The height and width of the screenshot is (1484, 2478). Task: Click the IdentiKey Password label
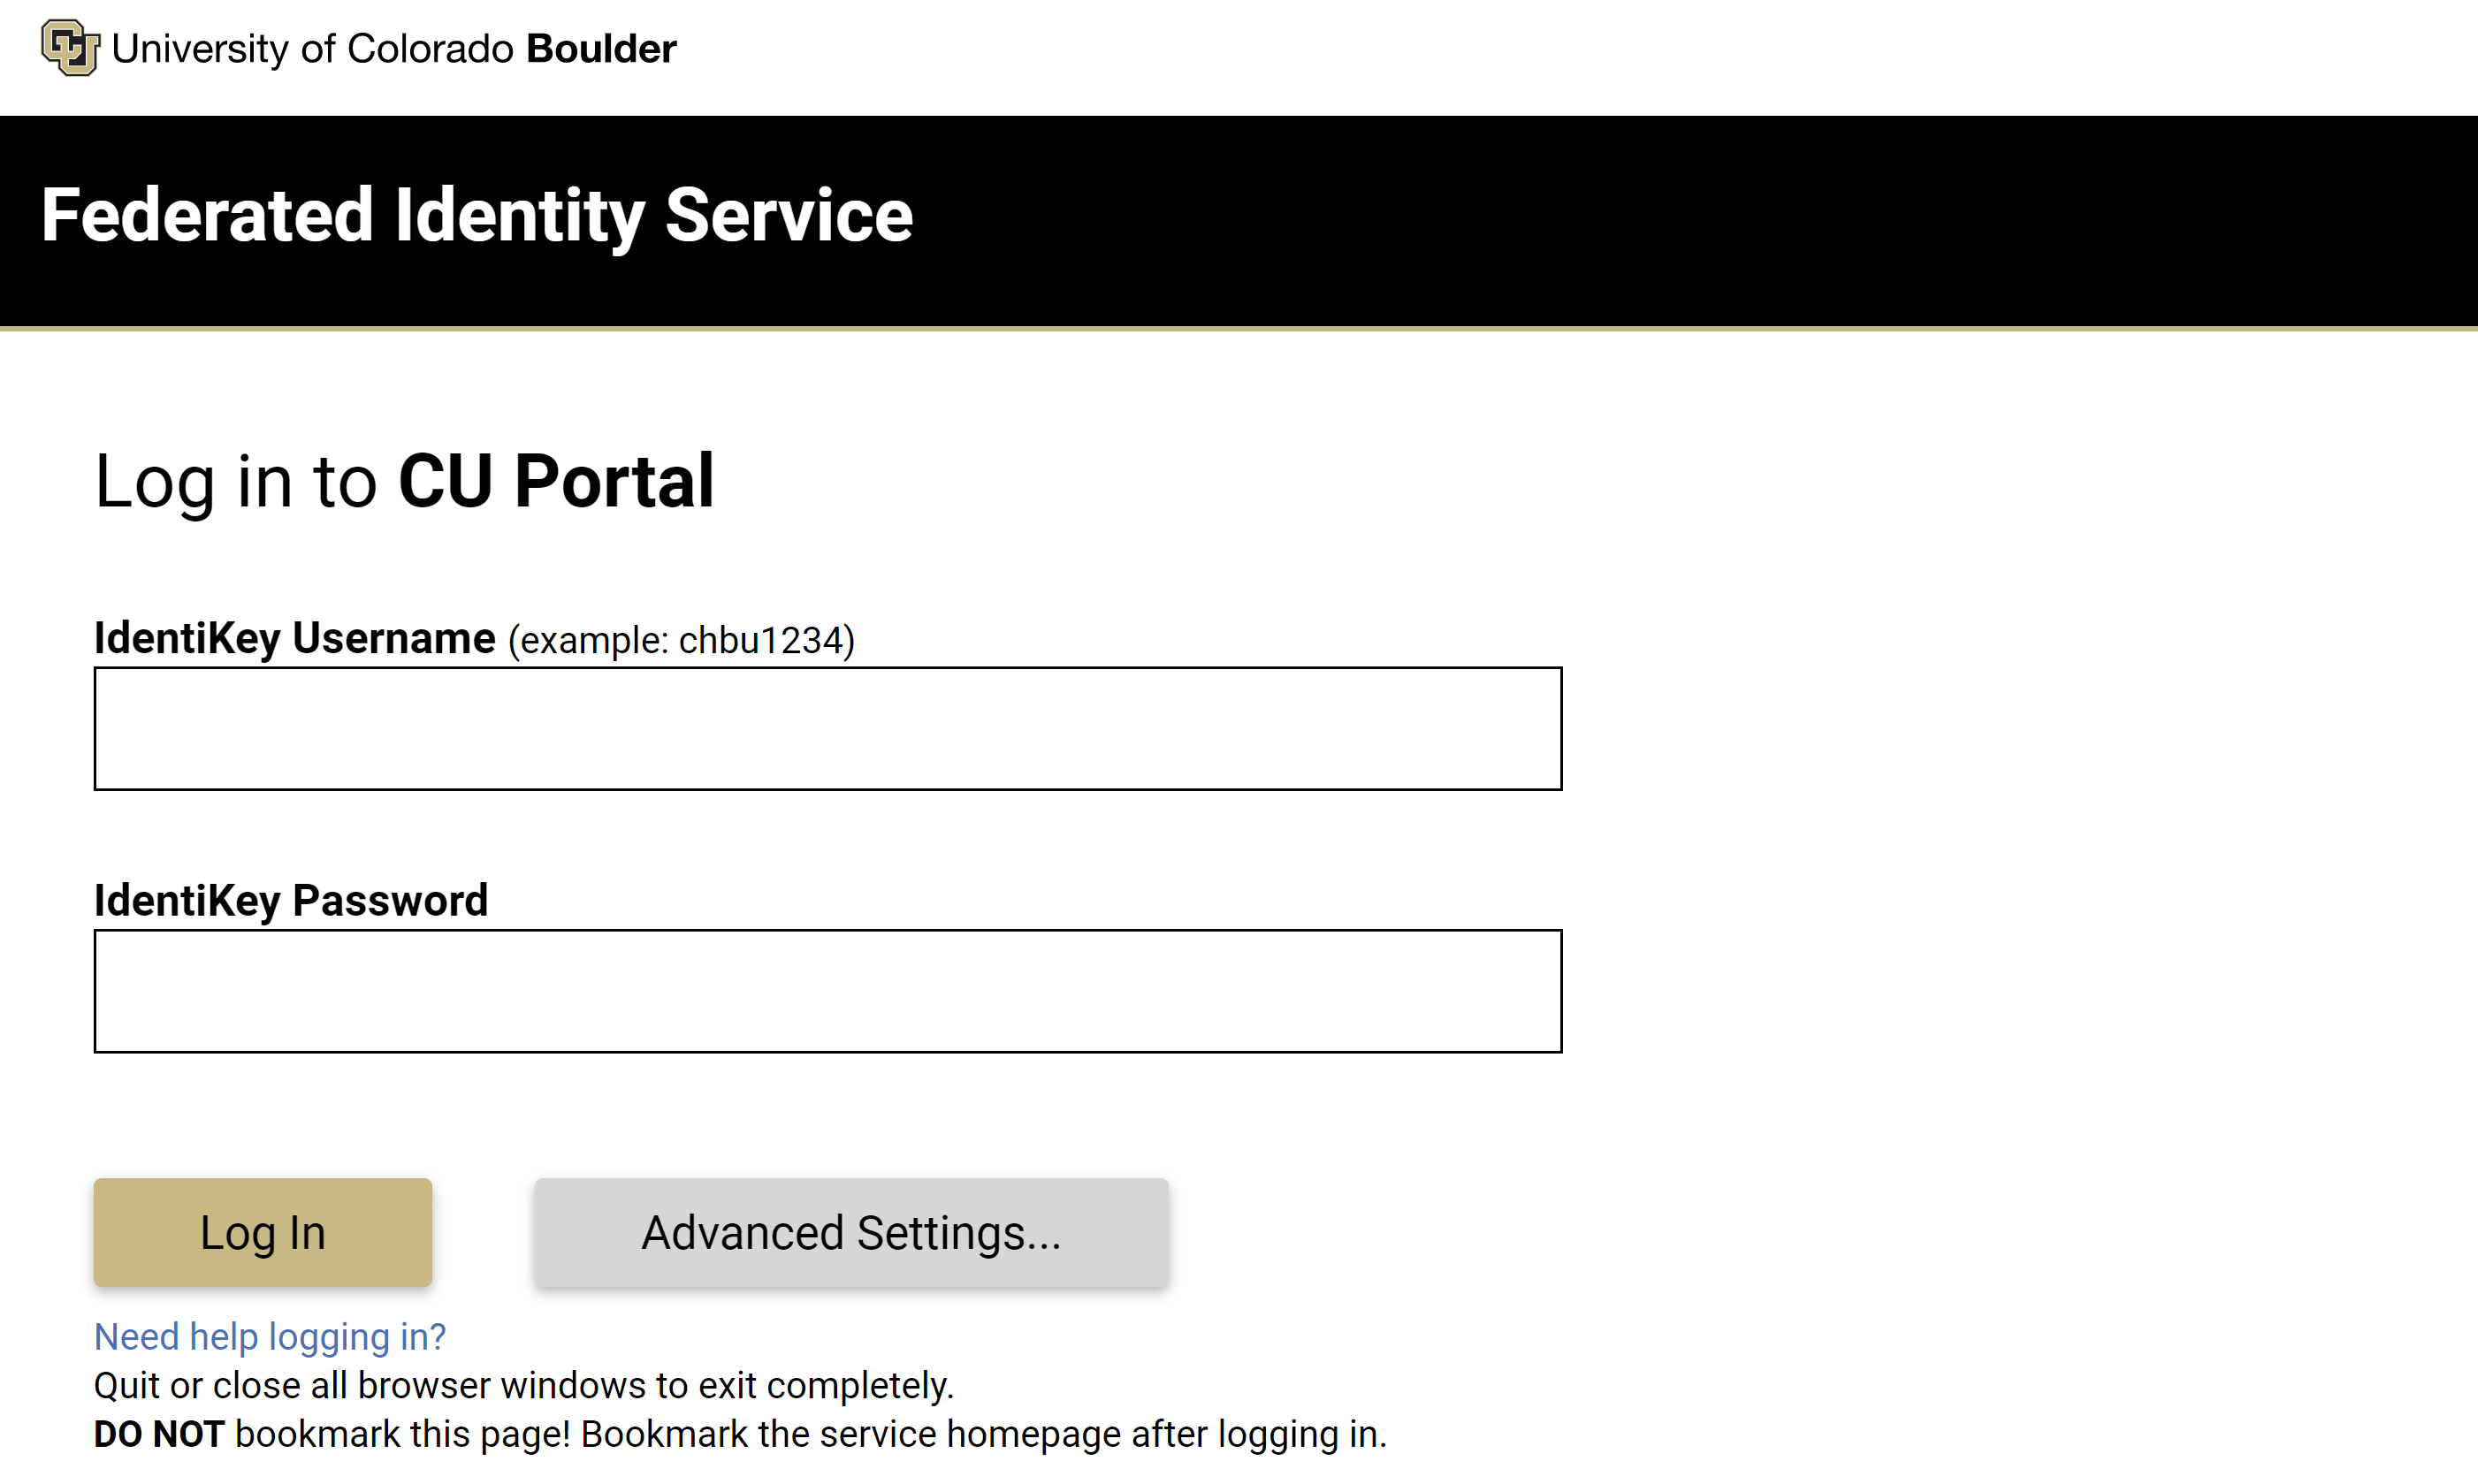(291, 900)
